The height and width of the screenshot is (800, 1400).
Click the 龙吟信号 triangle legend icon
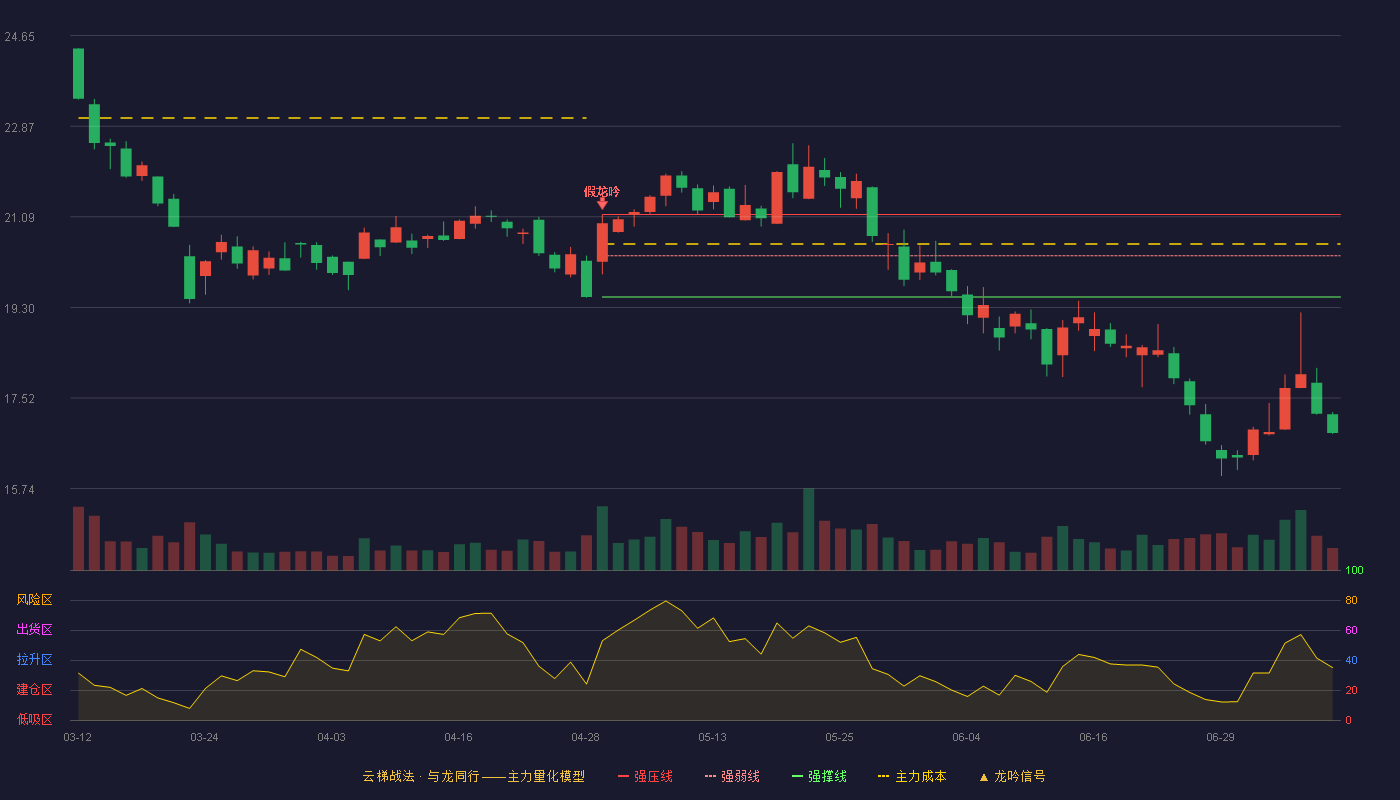click(x=983, y=777)
